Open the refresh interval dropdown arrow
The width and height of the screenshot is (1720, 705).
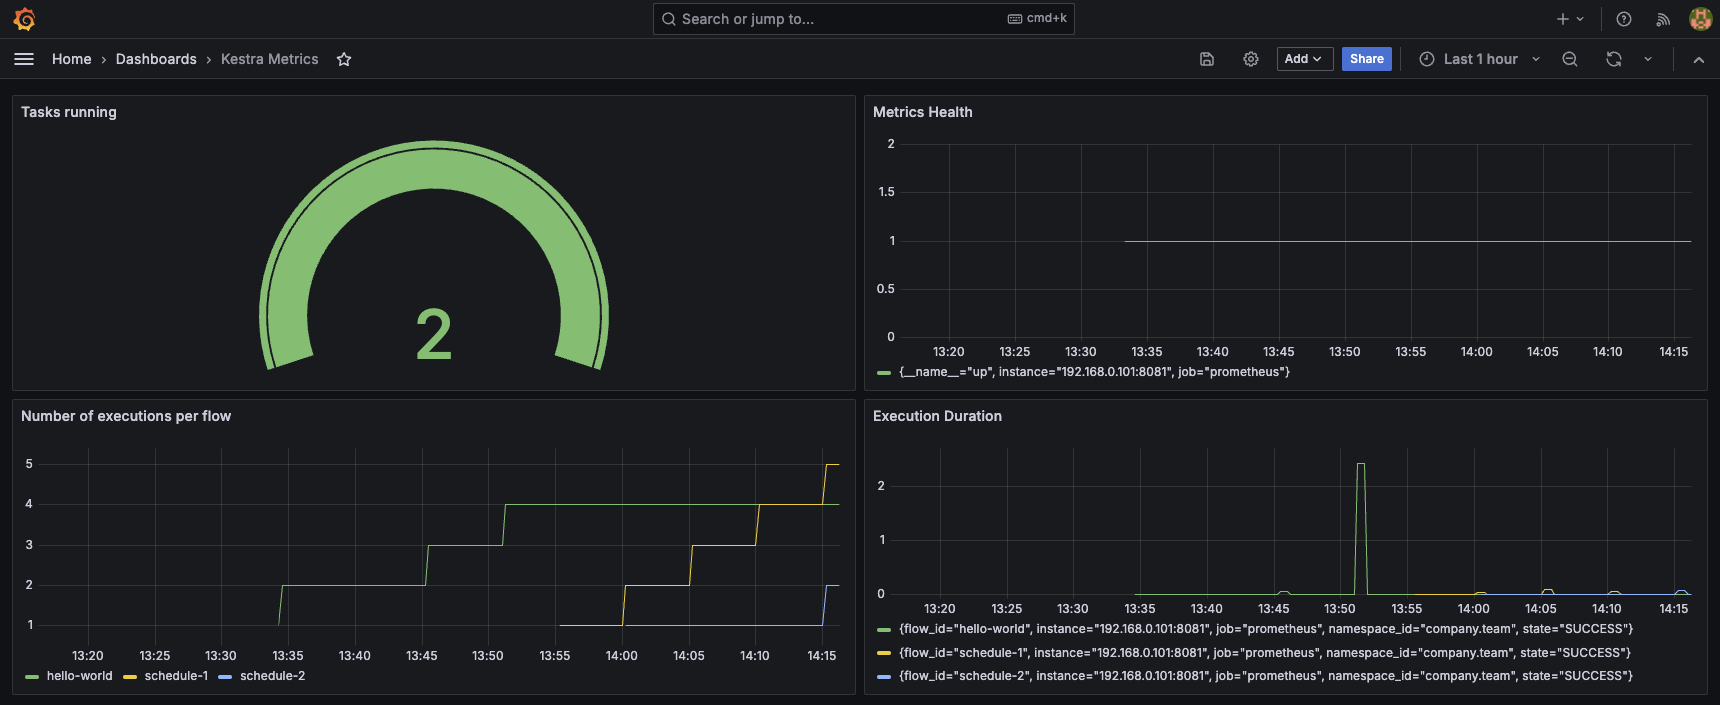(x=1648, y=59)
